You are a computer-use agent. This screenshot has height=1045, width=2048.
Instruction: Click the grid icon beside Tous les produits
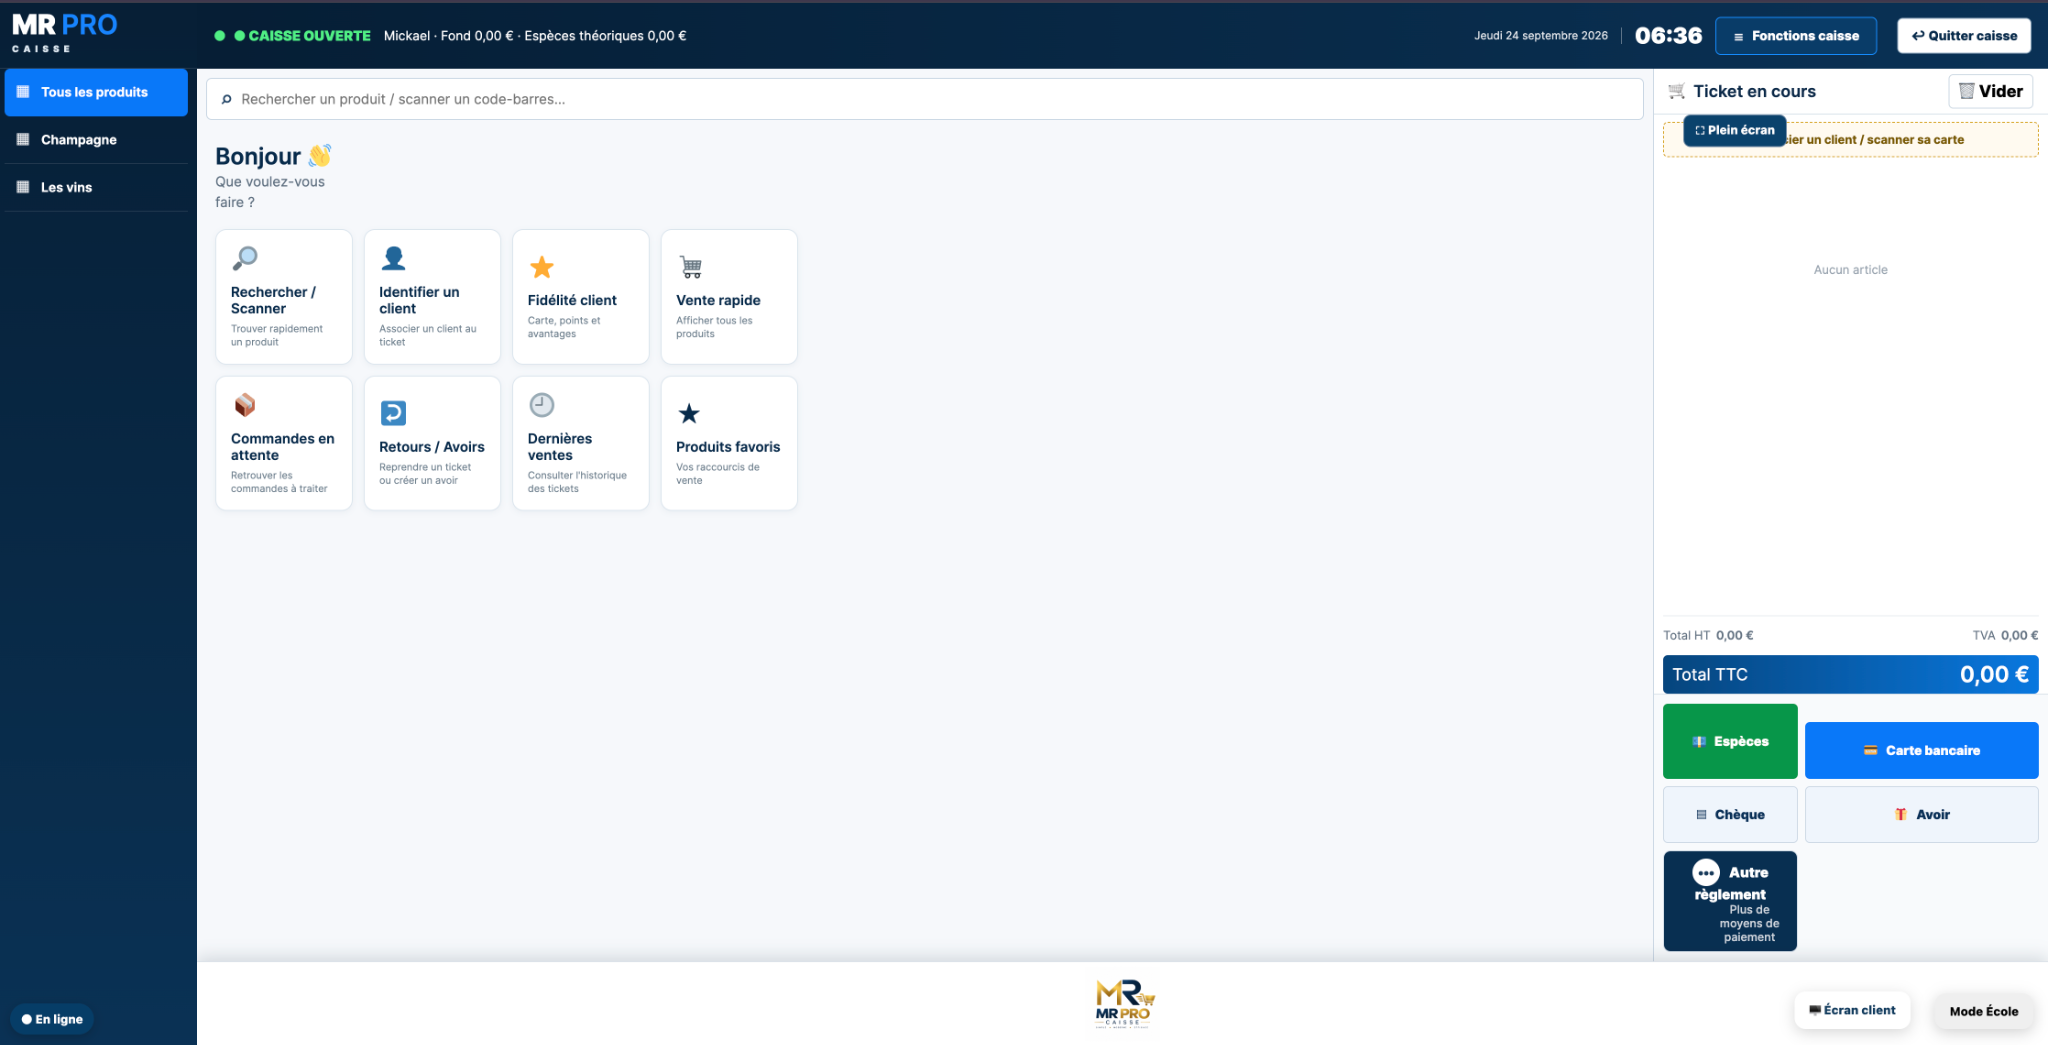[23, 92]
